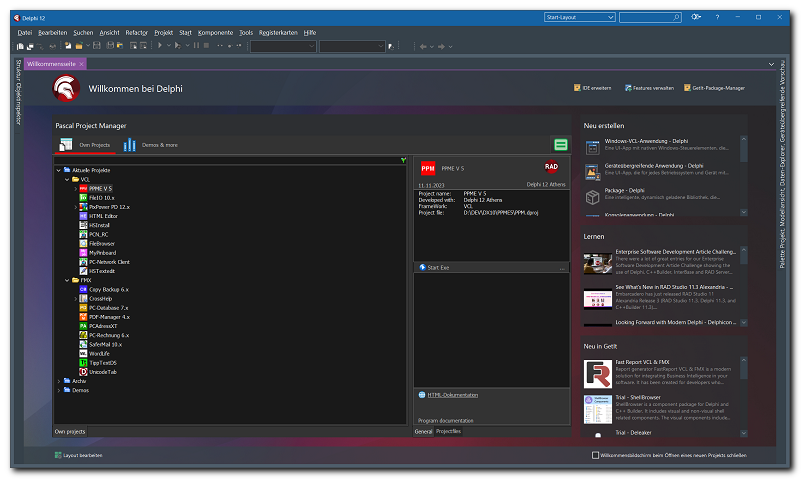Click the Pause toolbar icon
Image resolution: width=801 pixels, height=479 pixels.
196,46
